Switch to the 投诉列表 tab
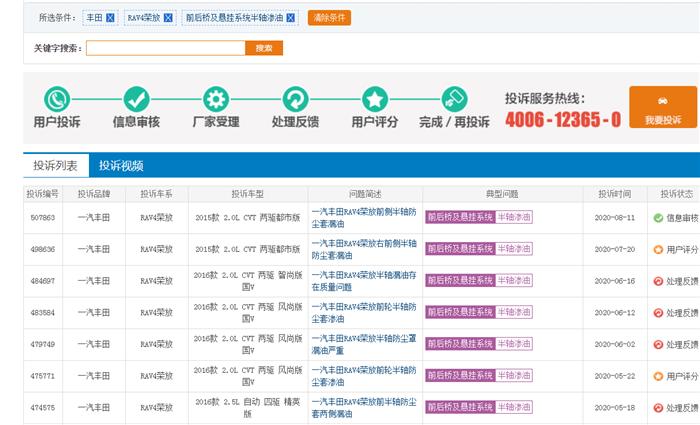The width and height of the screenshot is (700, 425). pos(55,166)
